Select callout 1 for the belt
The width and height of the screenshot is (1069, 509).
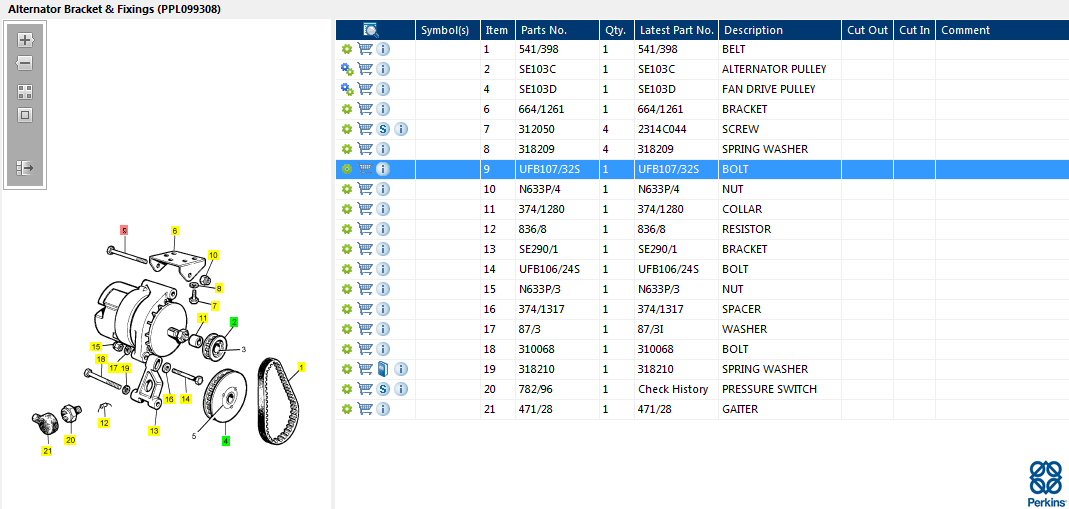pyautogui.click(x=301, y=367)
